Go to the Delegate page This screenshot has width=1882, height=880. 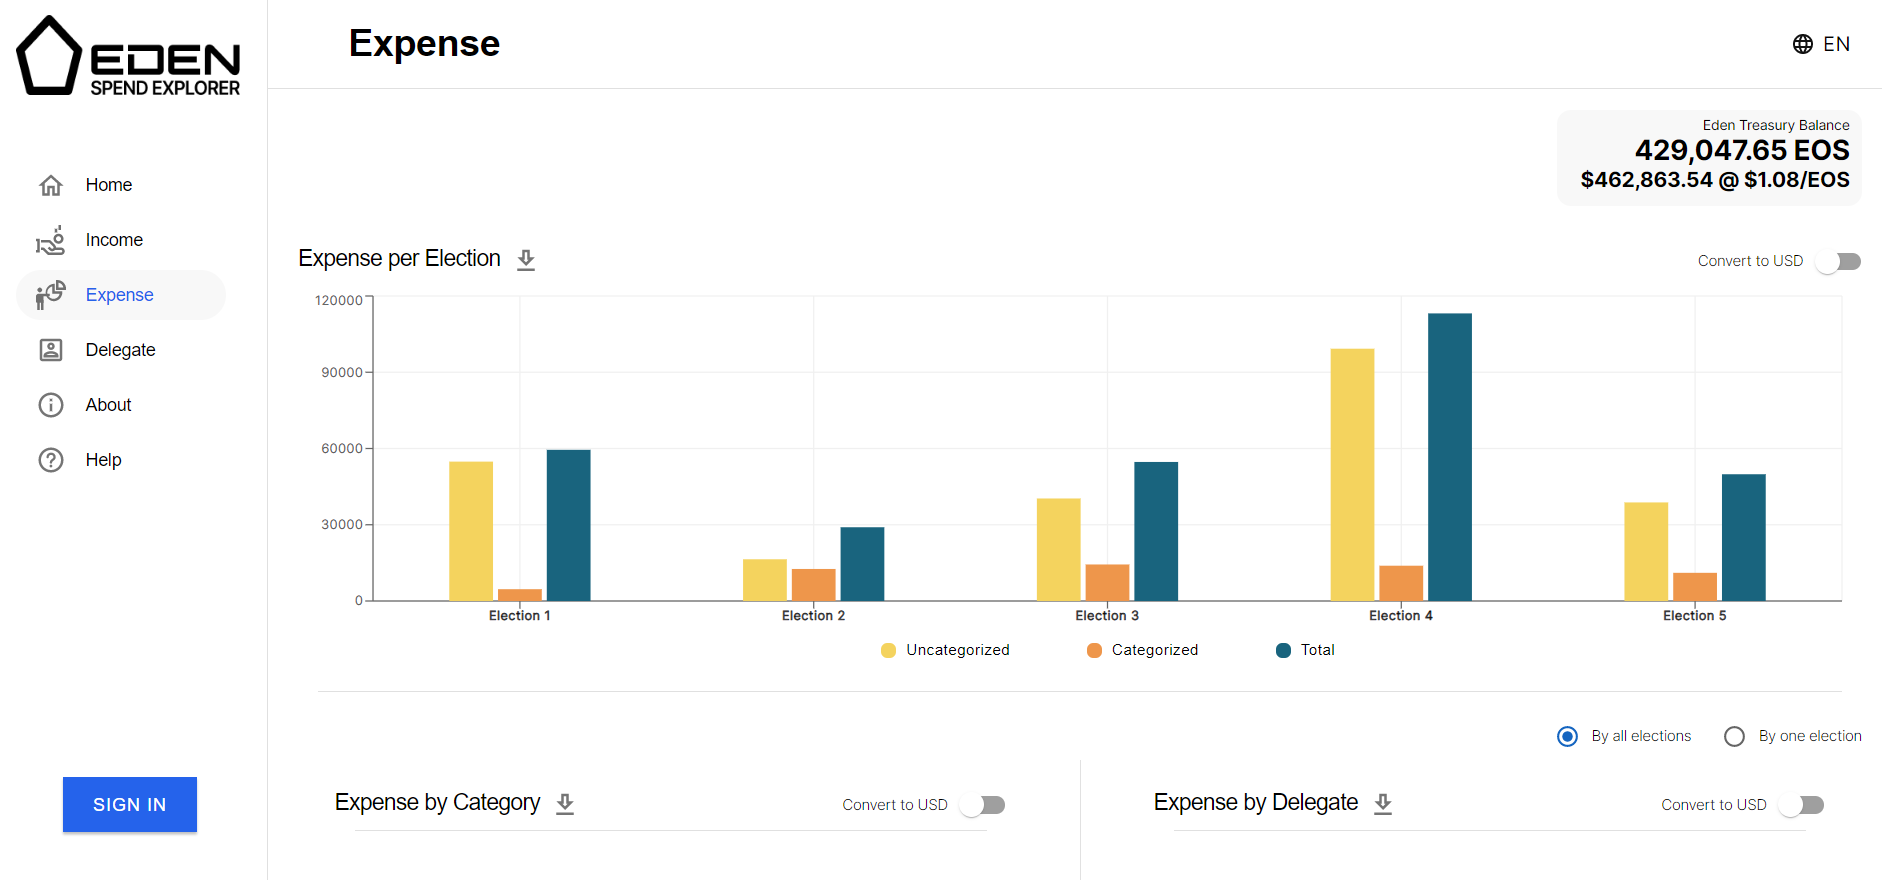pos(121,350)
